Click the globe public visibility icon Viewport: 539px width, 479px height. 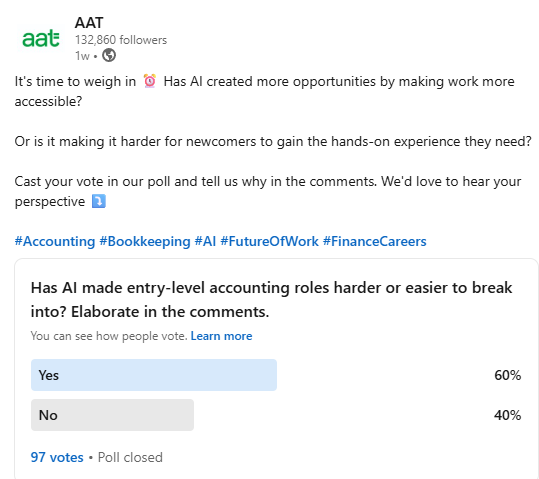109,55
